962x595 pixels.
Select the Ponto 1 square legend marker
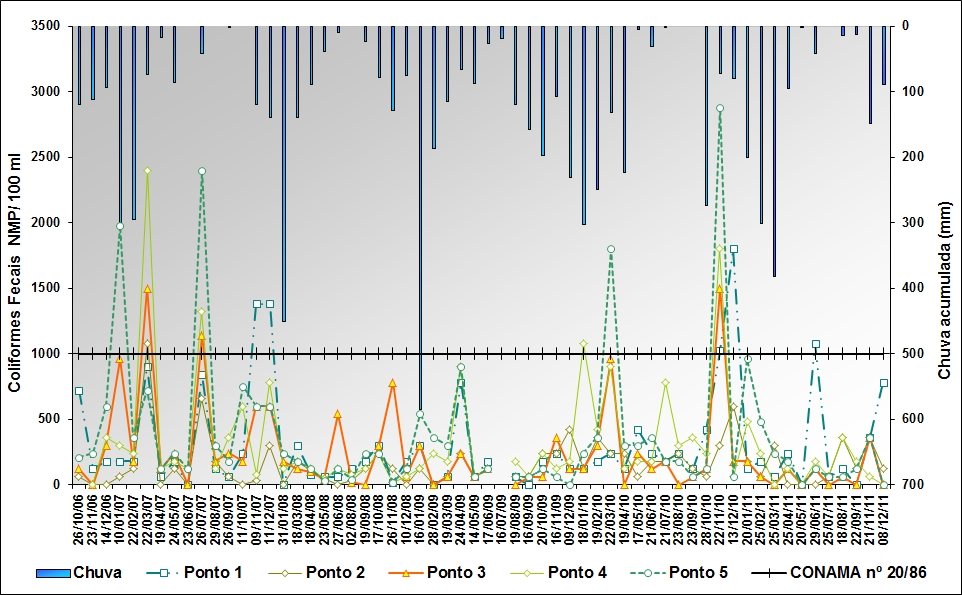pos(155,573)
